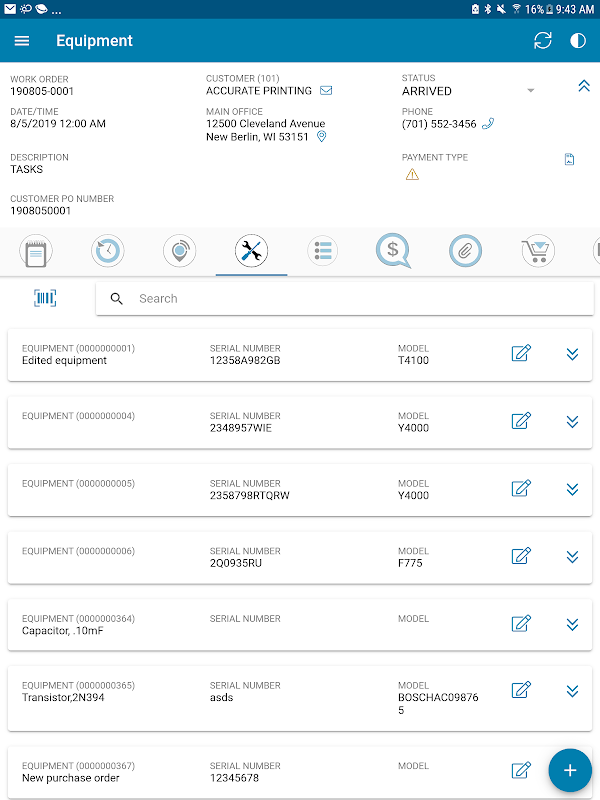Open the shopping cart tab
Viewport: 600px width, 800px height.
pyautogui.click(x=538, y=251)
